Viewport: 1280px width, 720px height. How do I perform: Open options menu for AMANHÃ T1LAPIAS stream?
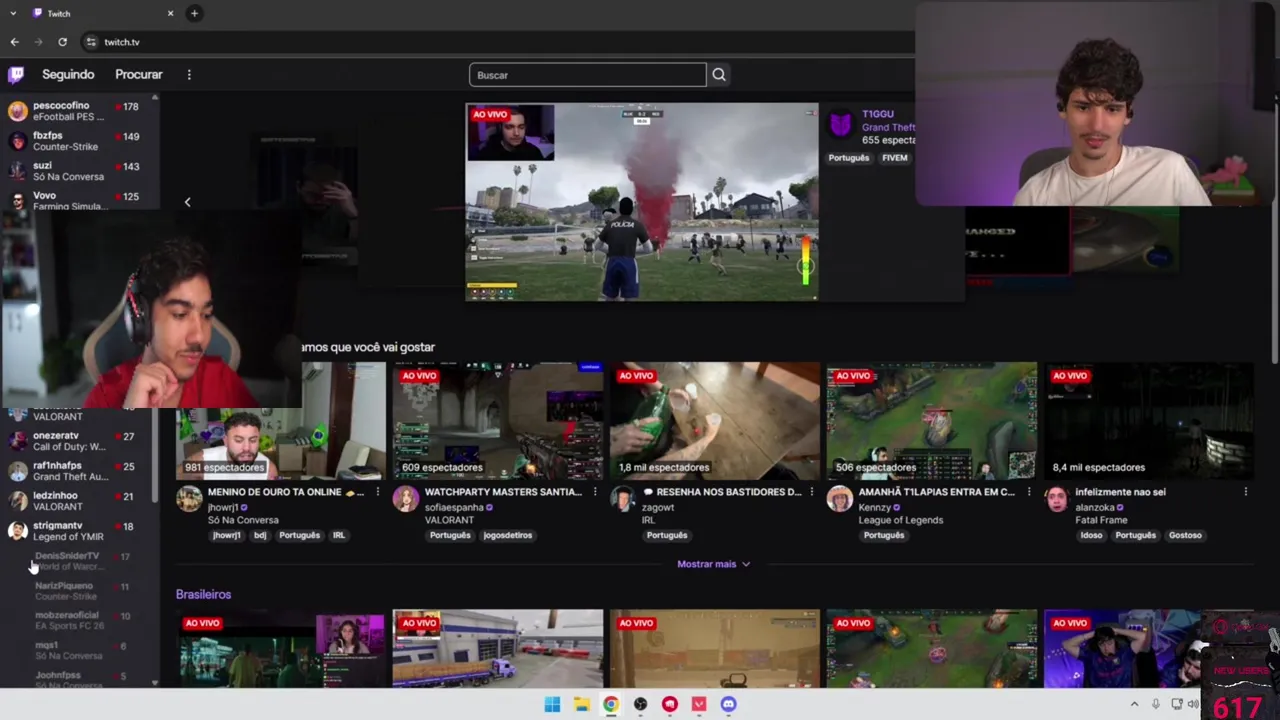pyautogui.click(x=1029, y=492)
